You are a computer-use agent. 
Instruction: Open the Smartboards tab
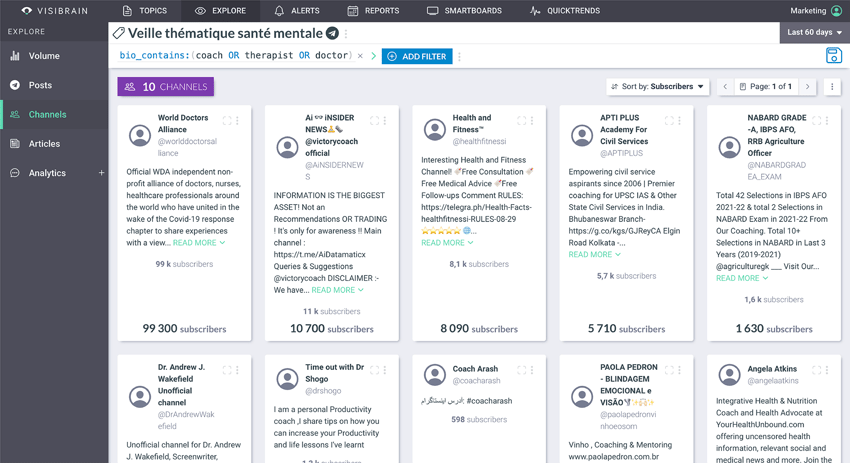click(x=465, y=10)
